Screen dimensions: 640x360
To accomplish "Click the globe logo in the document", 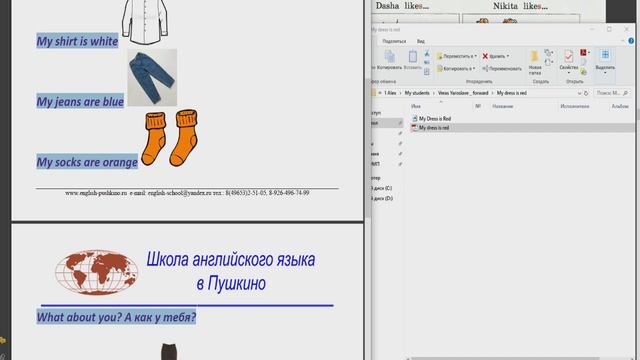I will (96, 272).
